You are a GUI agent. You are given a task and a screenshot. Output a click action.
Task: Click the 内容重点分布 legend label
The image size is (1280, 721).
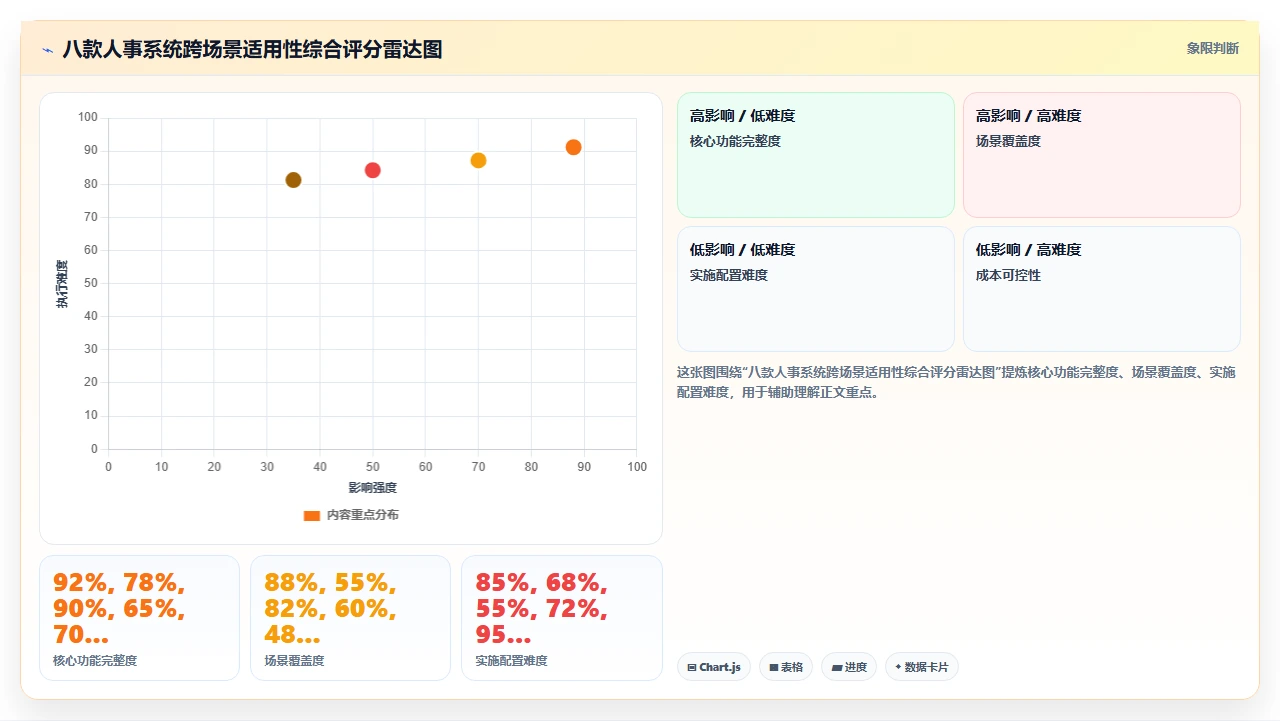tap(363, 515)
